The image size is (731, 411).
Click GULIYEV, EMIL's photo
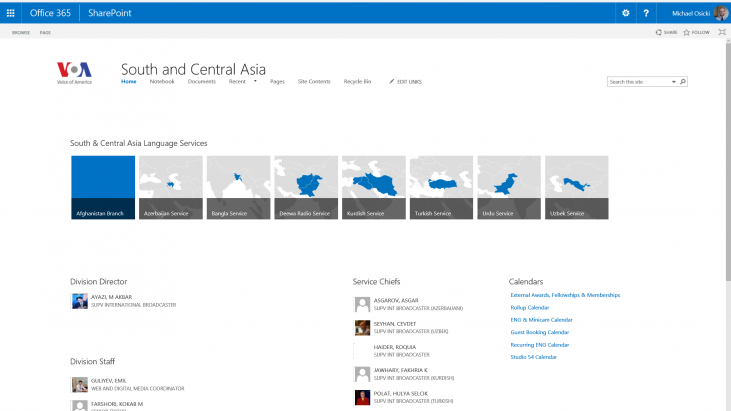79,384
